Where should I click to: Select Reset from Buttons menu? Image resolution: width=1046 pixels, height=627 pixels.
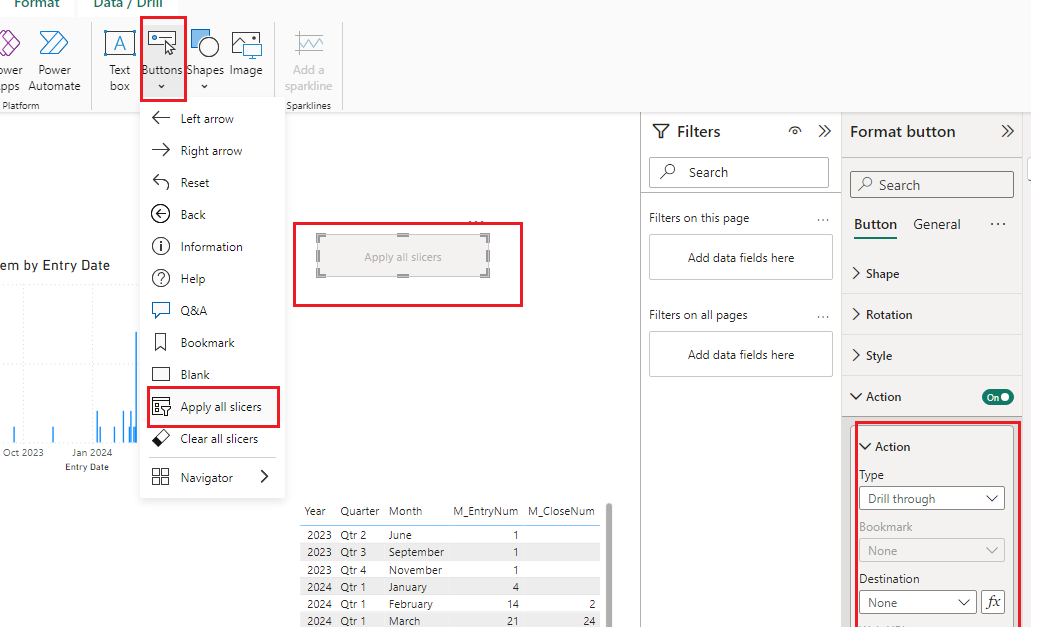(x=212, y=183)
